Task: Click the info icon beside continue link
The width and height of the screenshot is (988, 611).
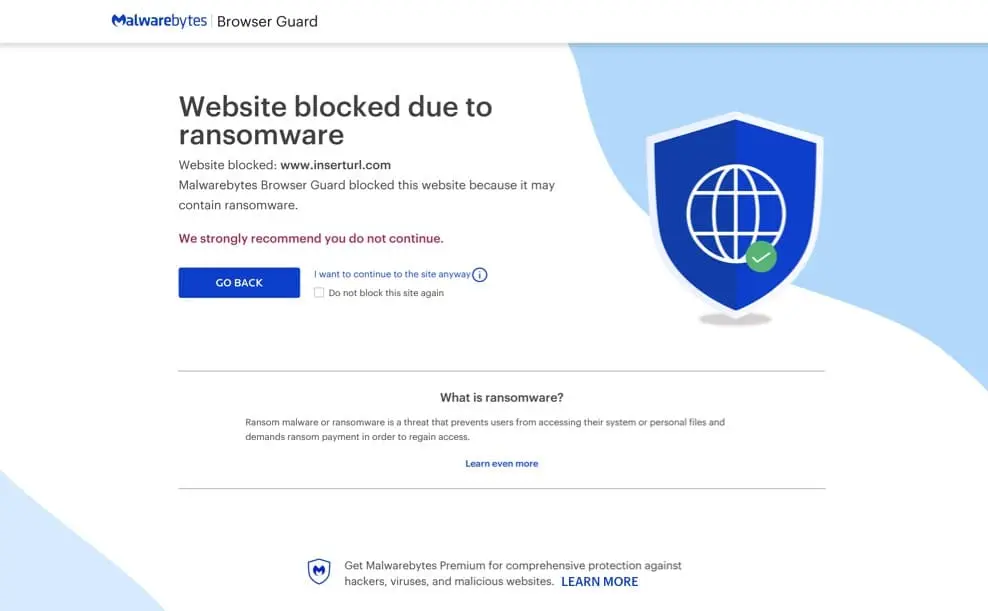Action: coord(480,275)
